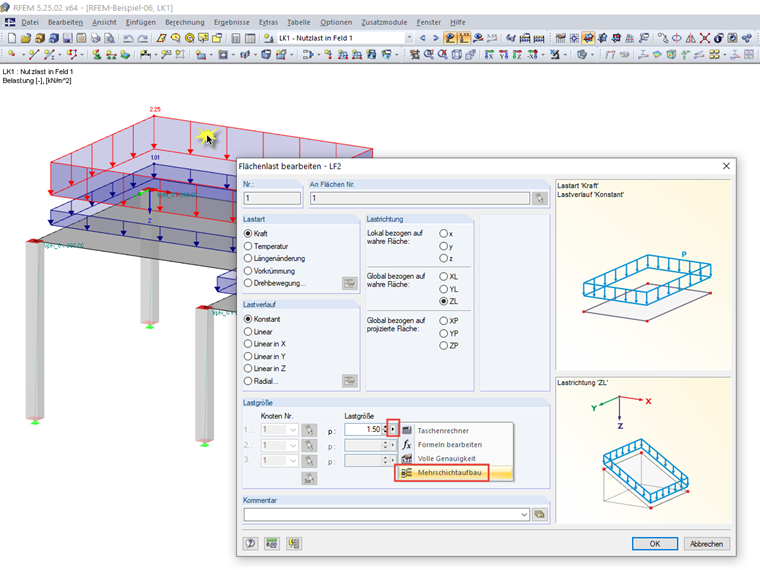Open first Knoten Nr. dropdown
Image resolution: width=760 pixels, height=570 pixels.
pyautogui.click(x=293, y=430)
